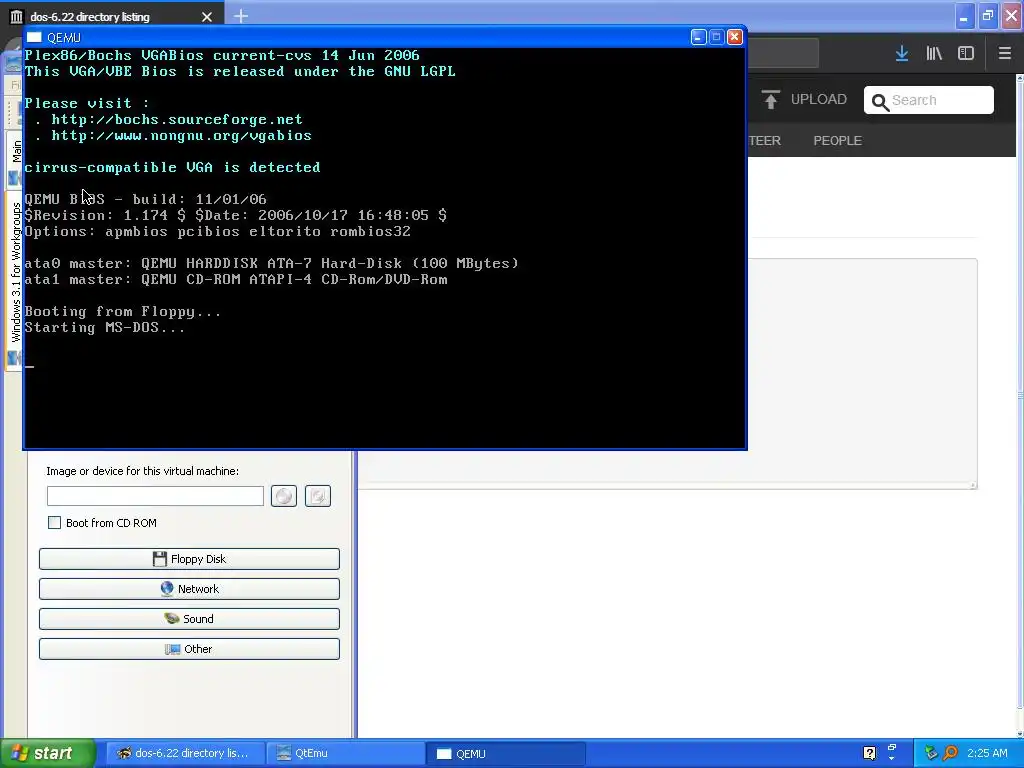
Task: Switch to QtEmu taskbar button
Action: (345, 753)
